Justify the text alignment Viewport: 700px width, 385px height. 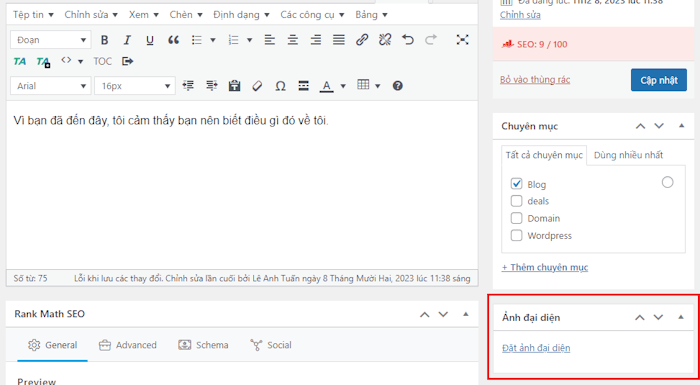(339, 40)
